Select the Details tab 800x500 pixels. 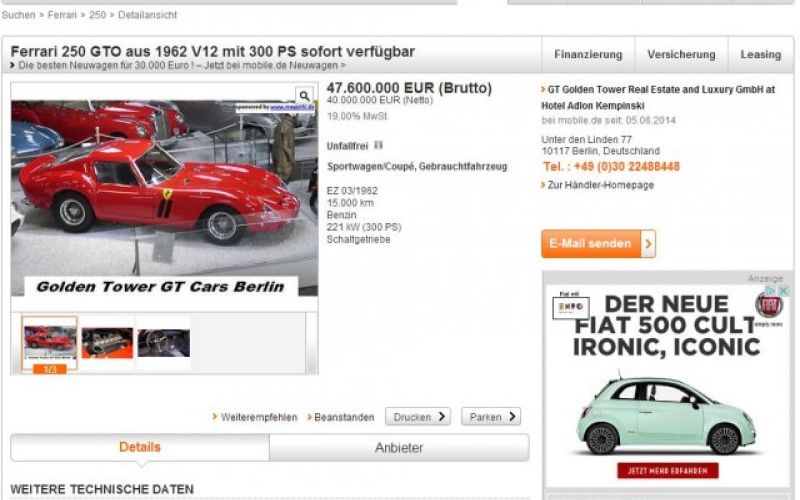click(x=139, y=447)
